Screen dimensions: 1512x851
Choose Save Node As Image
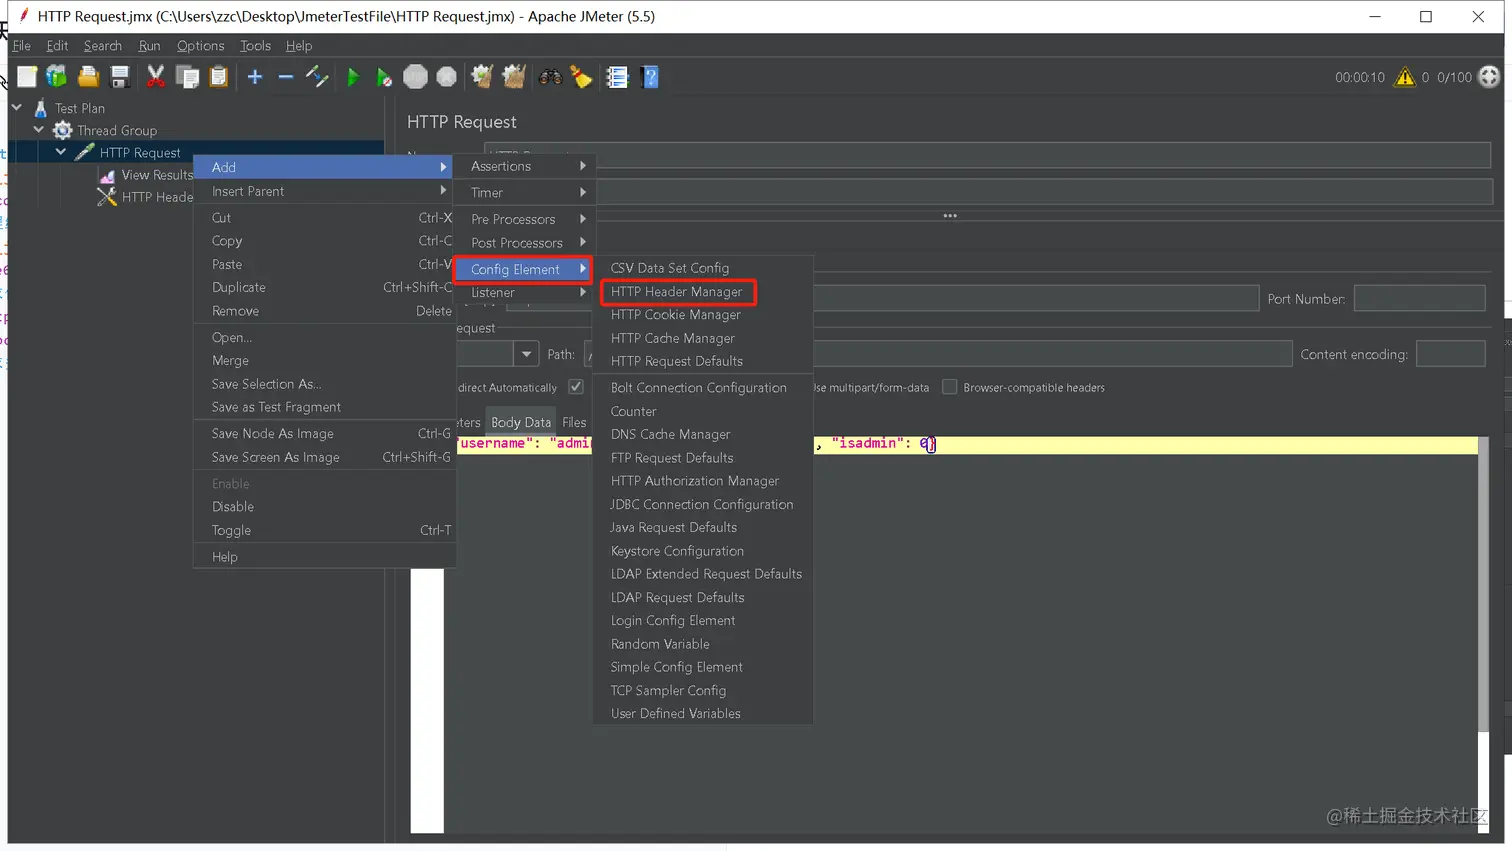(x=325, y=433)
